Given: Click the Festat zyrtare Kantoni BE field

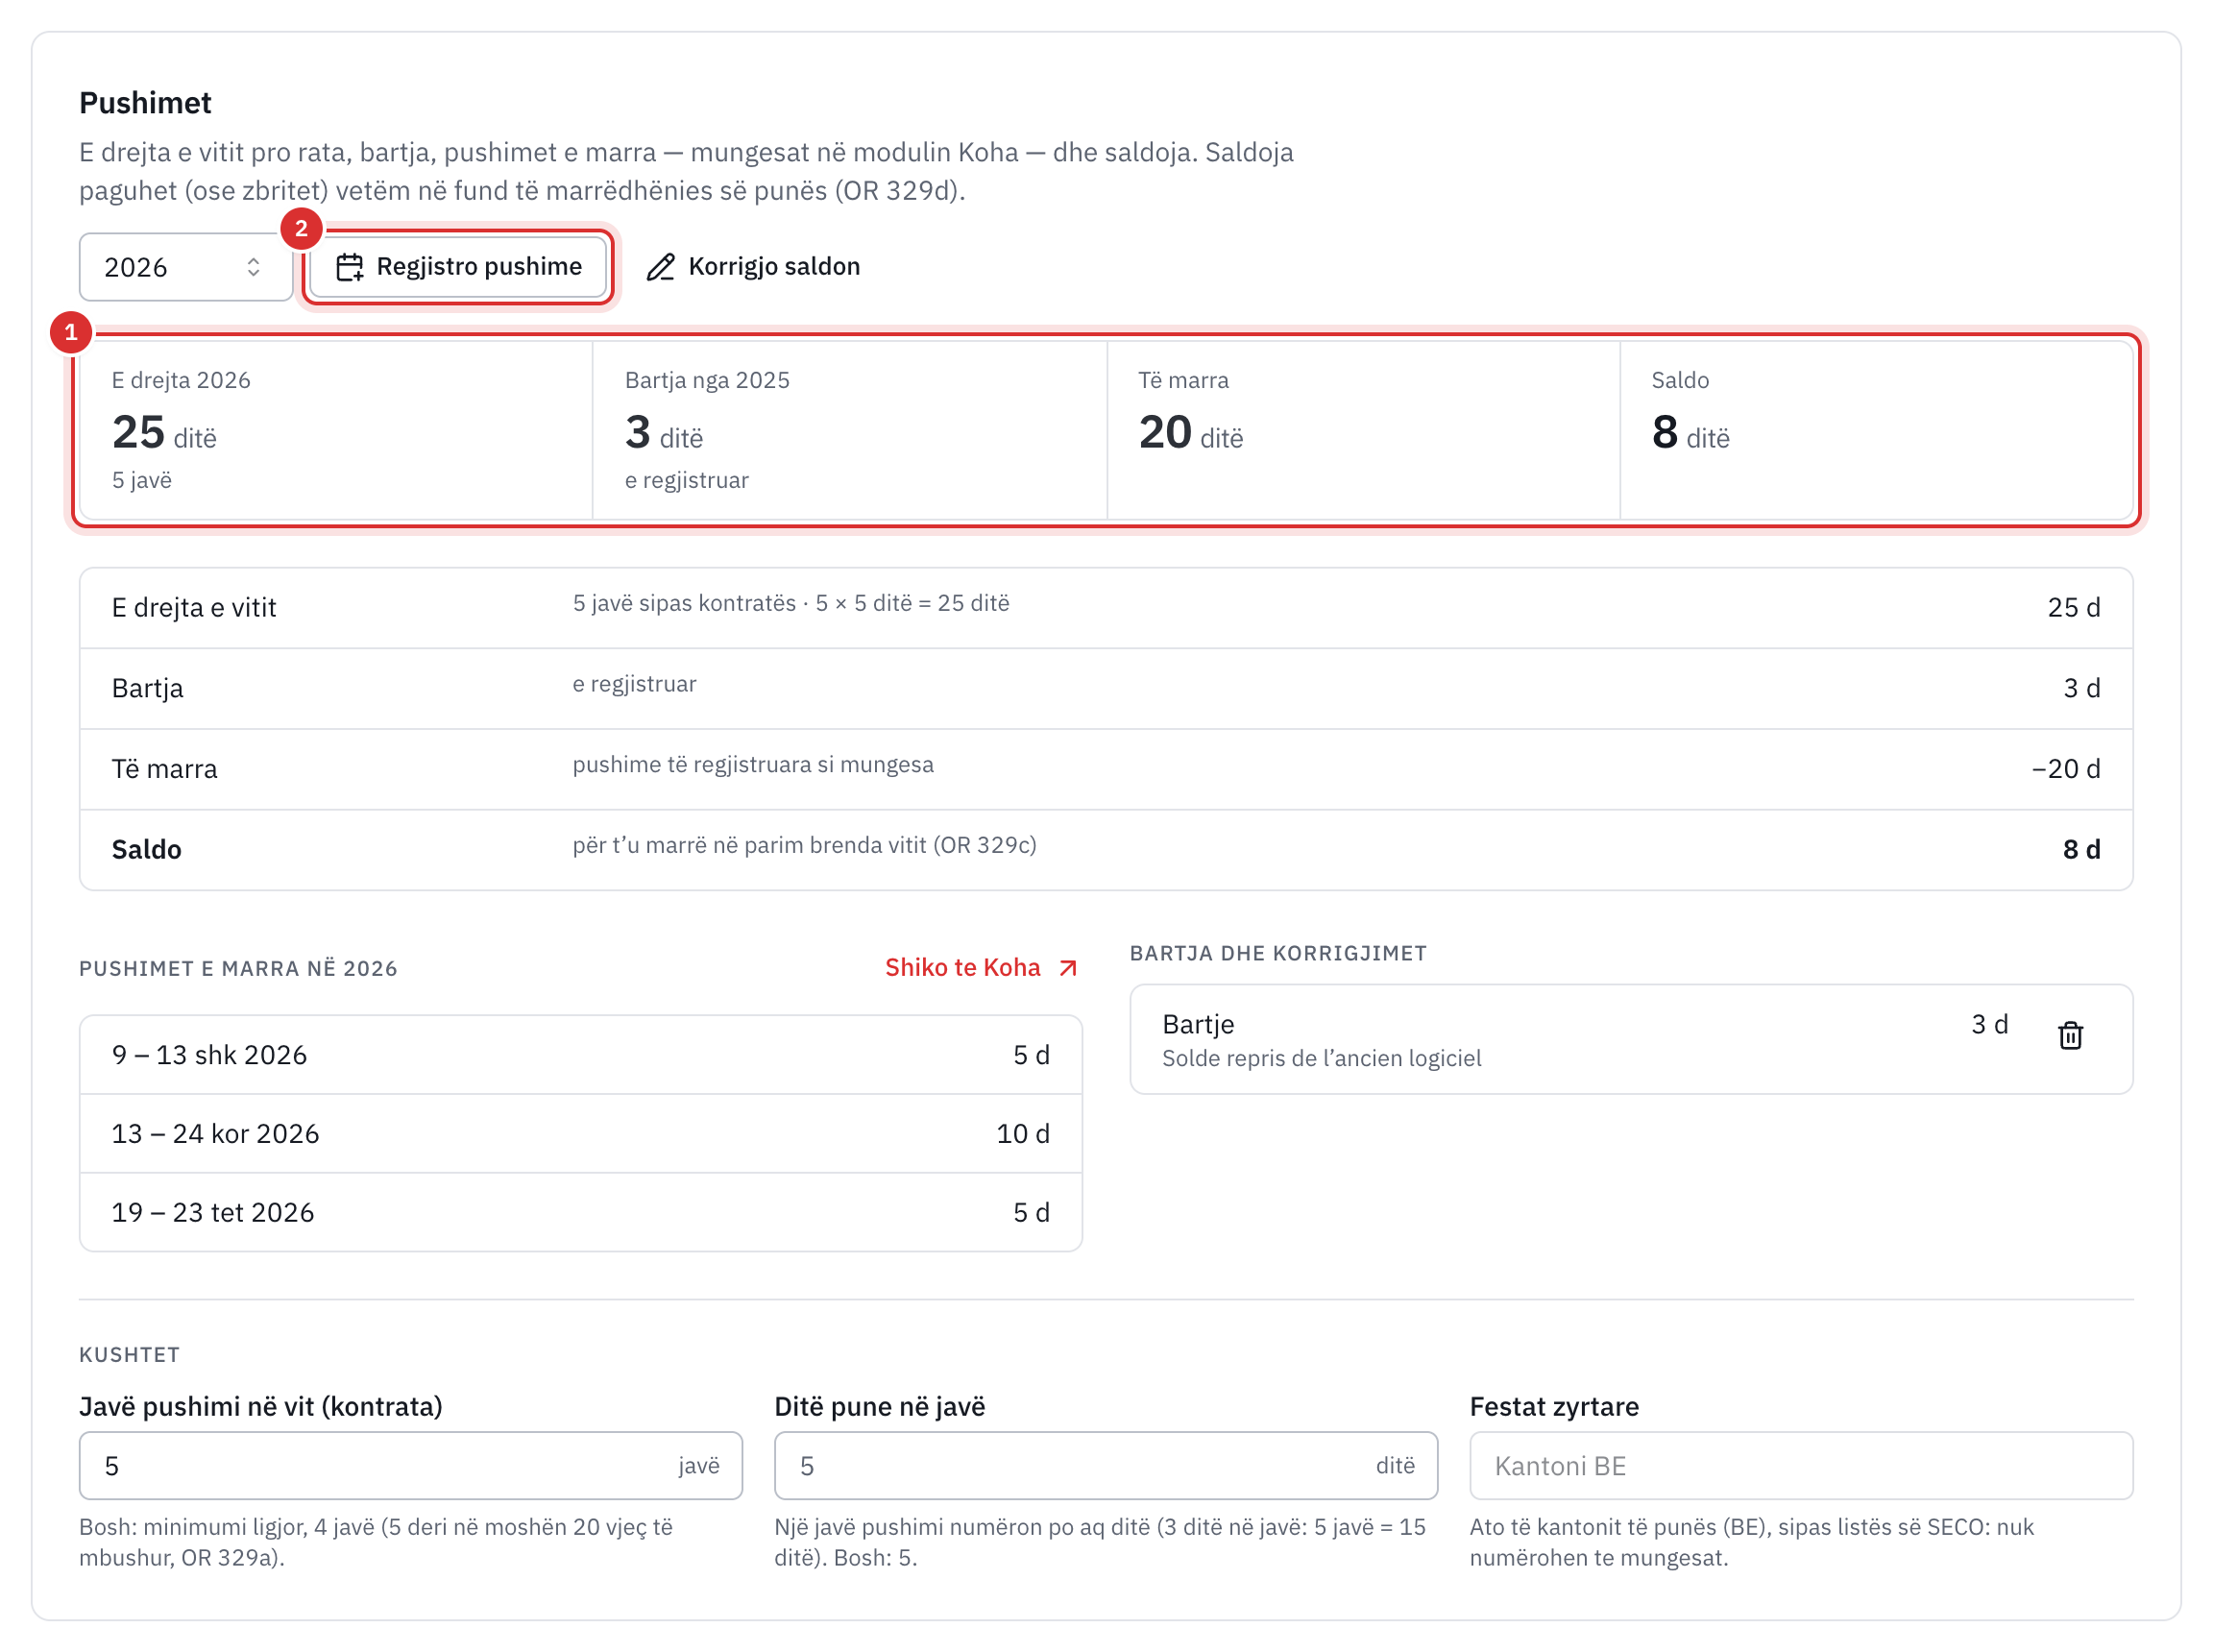Looking at the screenshot, I should (1801, 1465).
